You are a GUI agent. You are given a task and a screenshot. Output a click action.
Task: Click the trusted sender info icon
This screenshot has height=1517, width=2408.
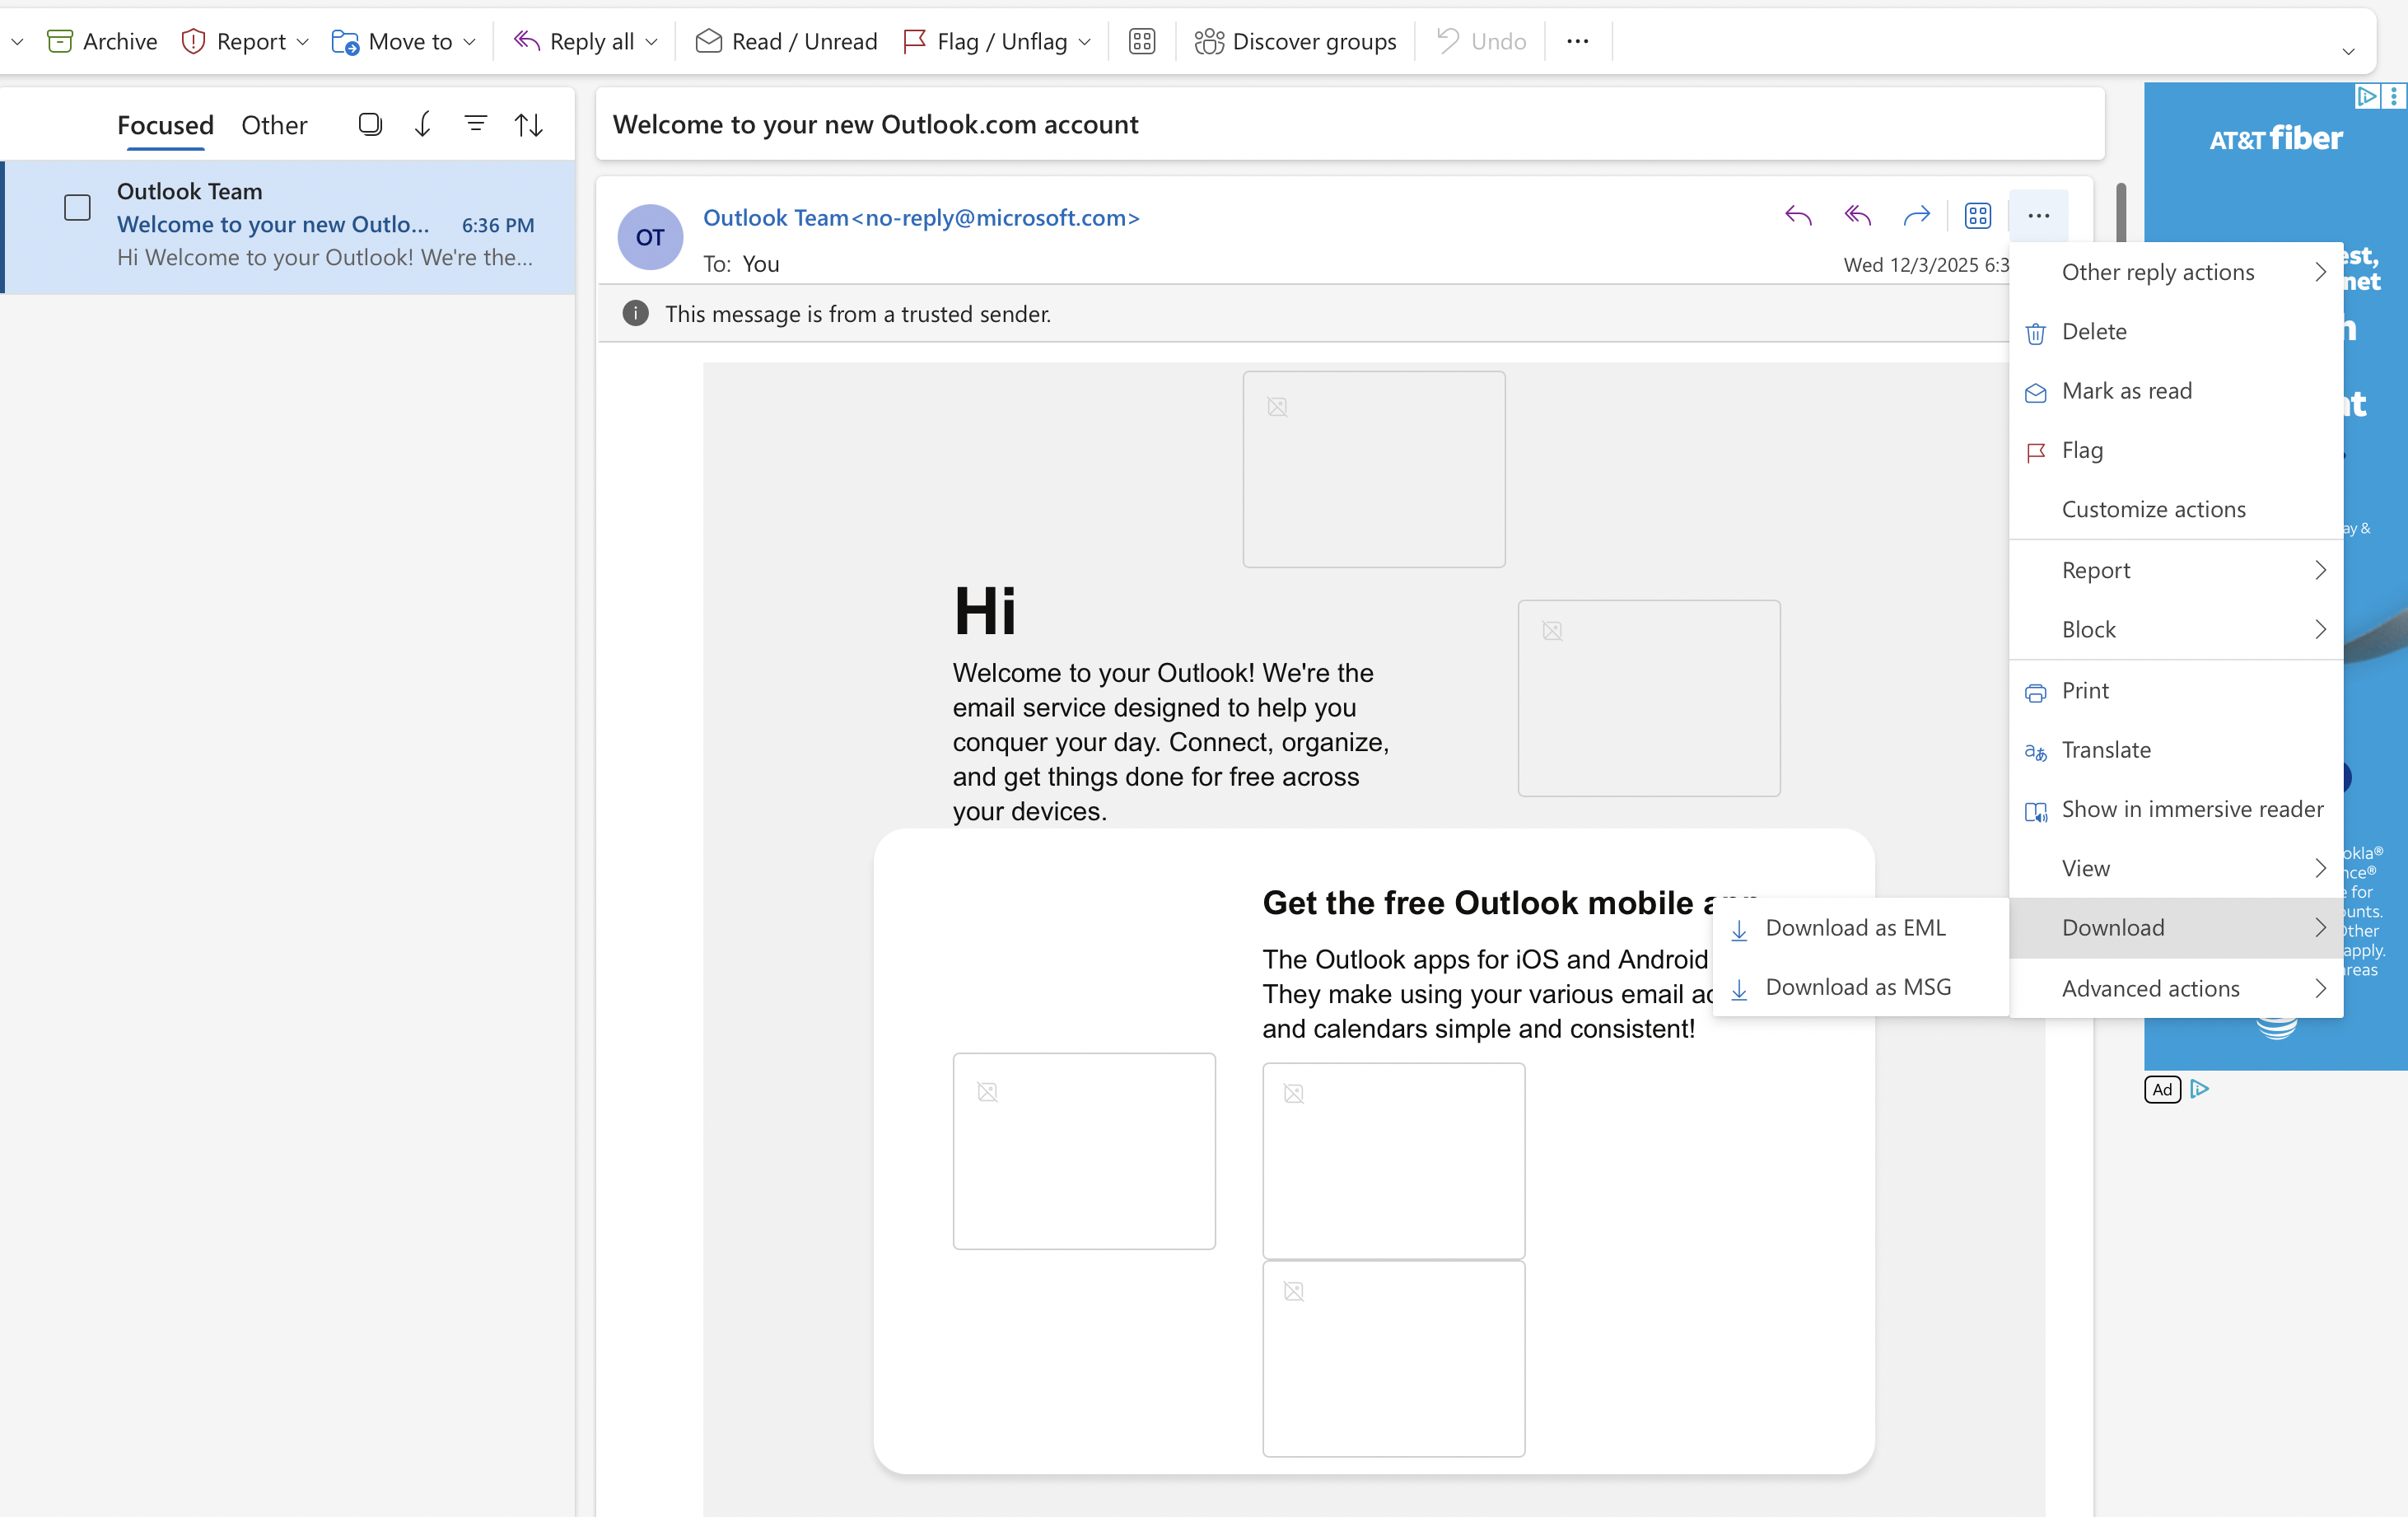click(x=635, y=314)
